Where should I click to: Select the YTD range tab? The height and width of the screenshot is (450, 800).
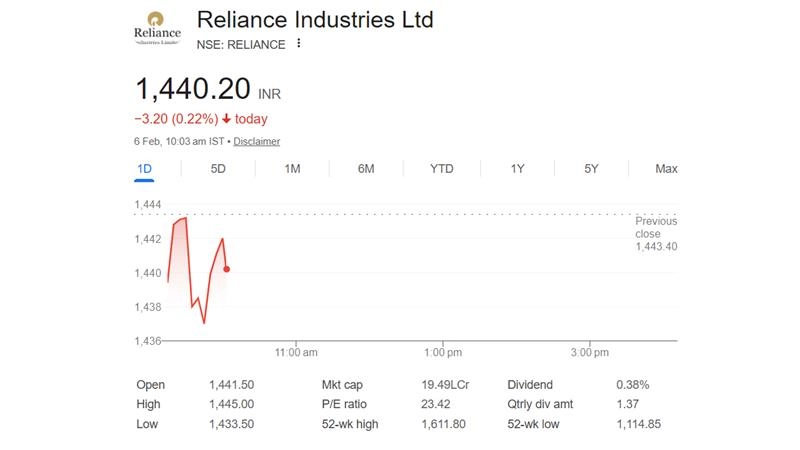pos(441,169)
